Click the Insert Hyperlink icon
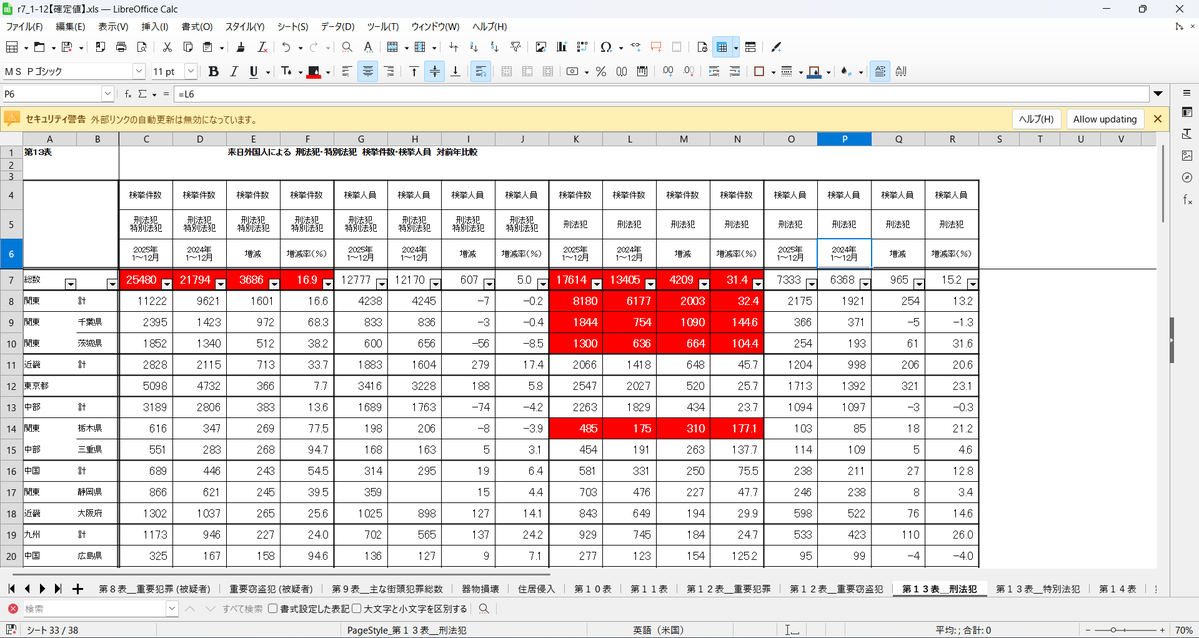 [635, 47]
